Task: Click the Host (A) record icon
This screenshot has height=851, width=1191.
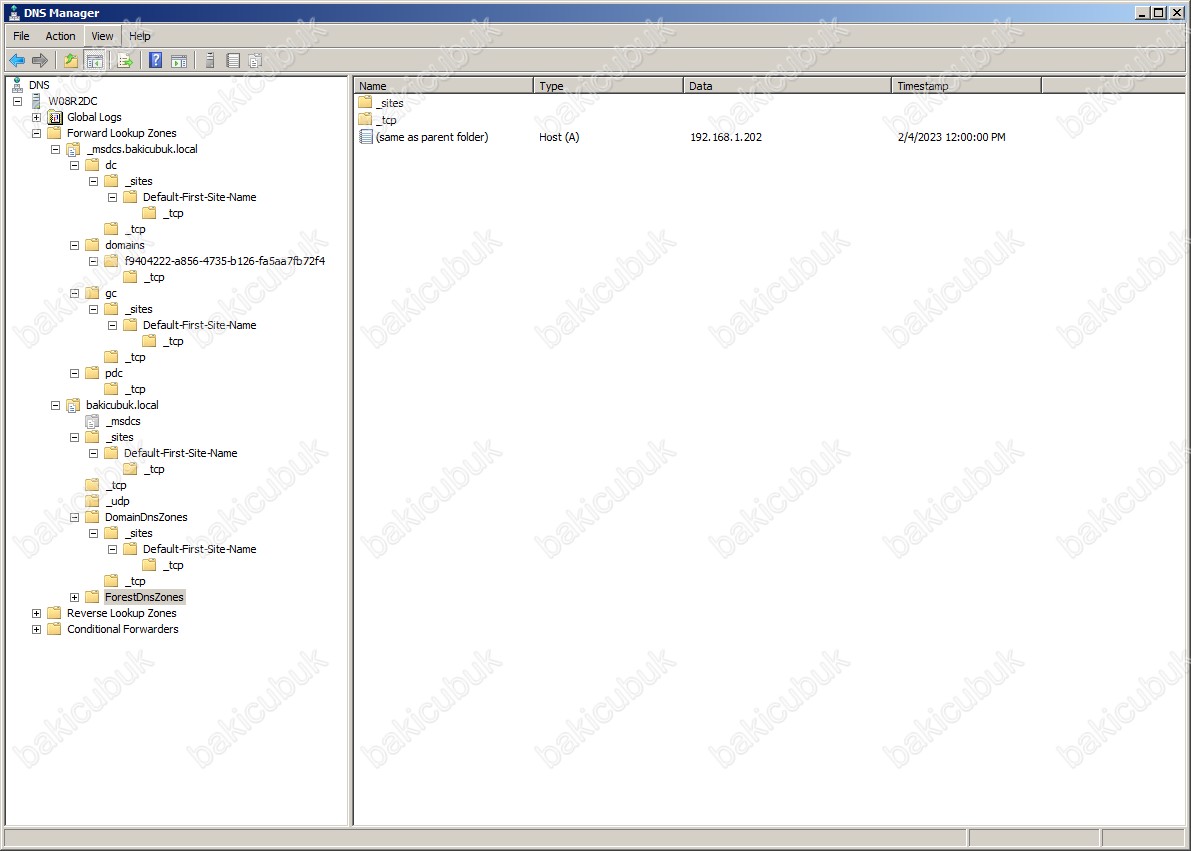Action: click(x=365, y=137)
